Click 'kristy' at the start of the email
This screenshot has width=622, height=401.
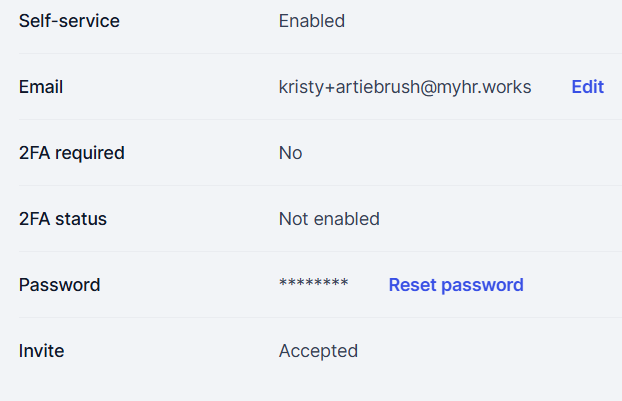pos(301,87)
